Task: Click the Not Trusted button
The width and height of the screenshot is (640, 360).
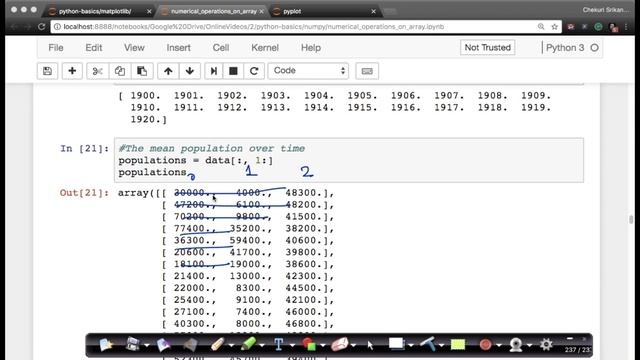Action: [487, 48]
